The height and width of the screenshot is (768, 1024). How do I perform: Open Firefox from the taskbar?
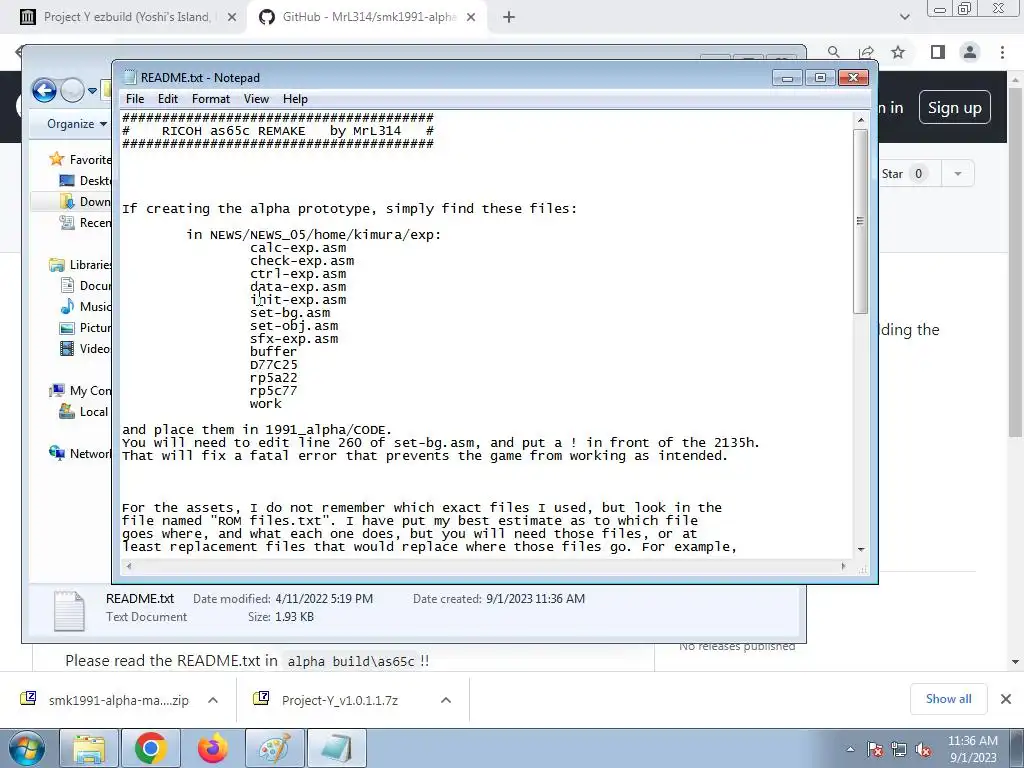(x=213, y=748)
